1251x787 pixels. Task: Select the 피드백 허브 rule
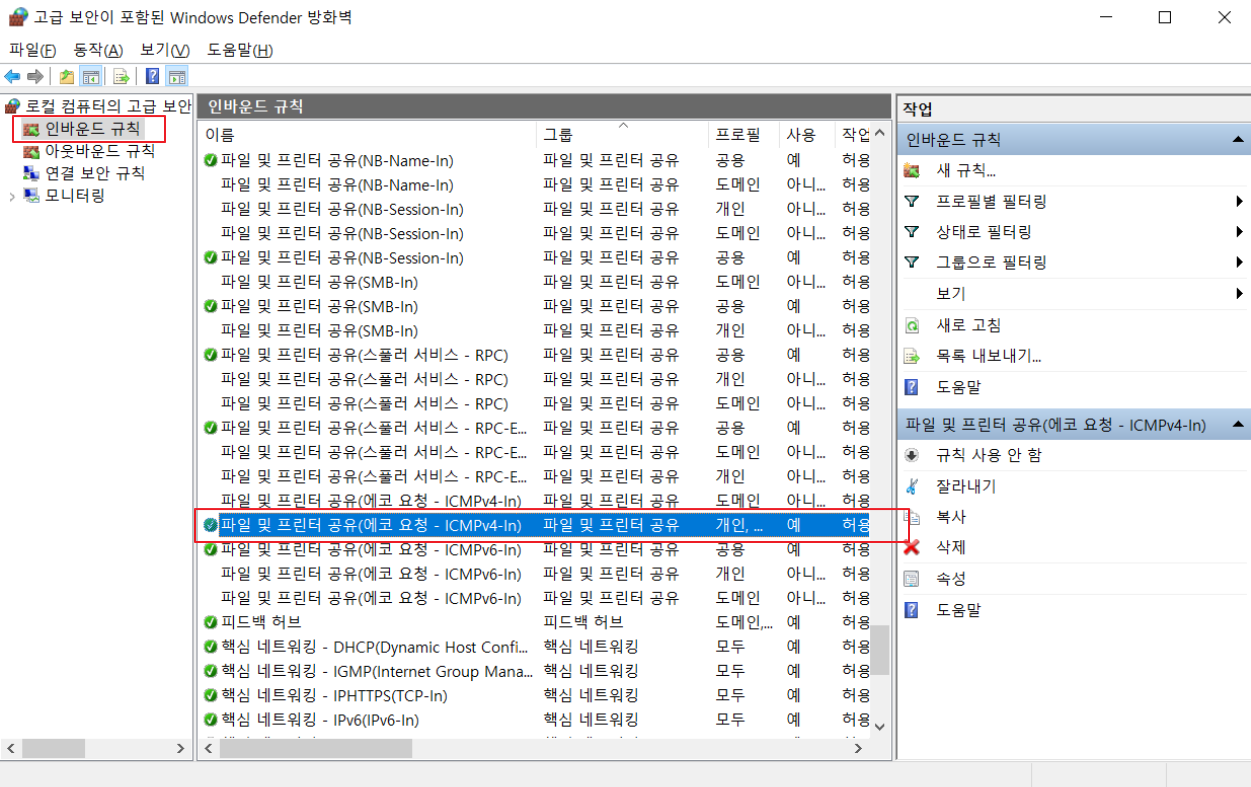click(535, 622)
